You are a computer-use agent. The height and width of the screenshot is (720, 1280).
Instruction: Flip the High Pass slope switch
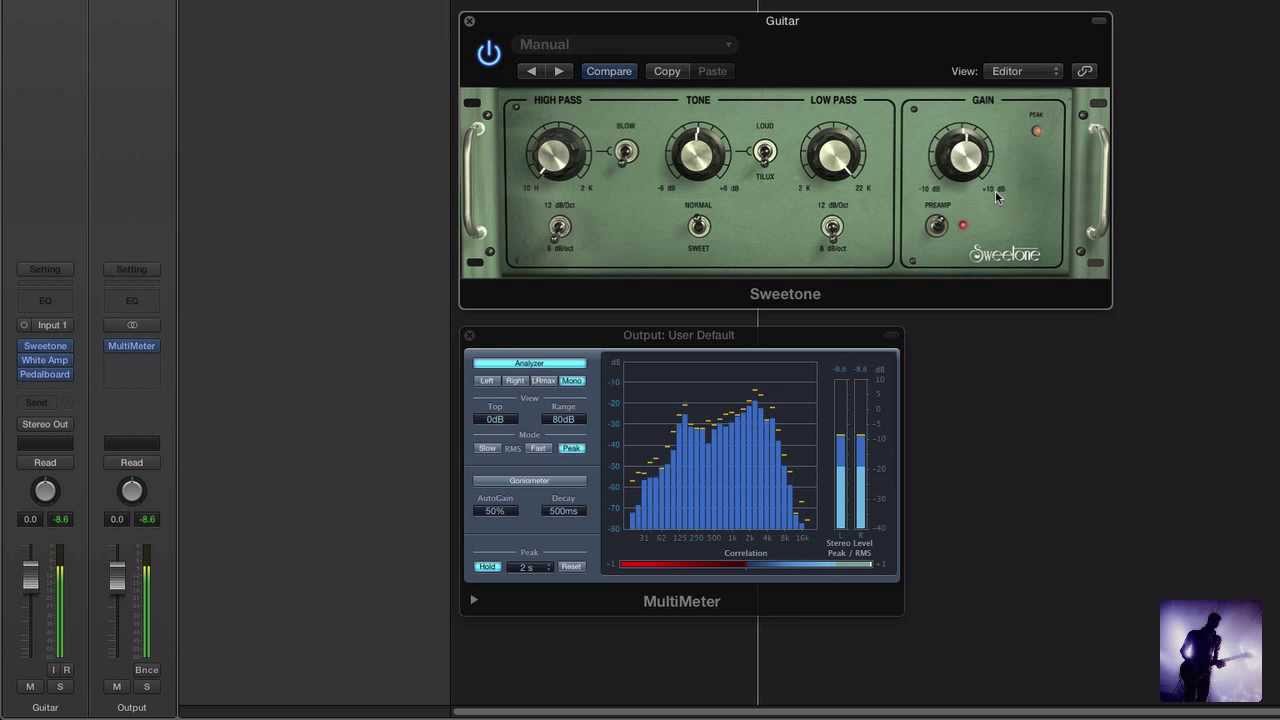click(559, 228)
